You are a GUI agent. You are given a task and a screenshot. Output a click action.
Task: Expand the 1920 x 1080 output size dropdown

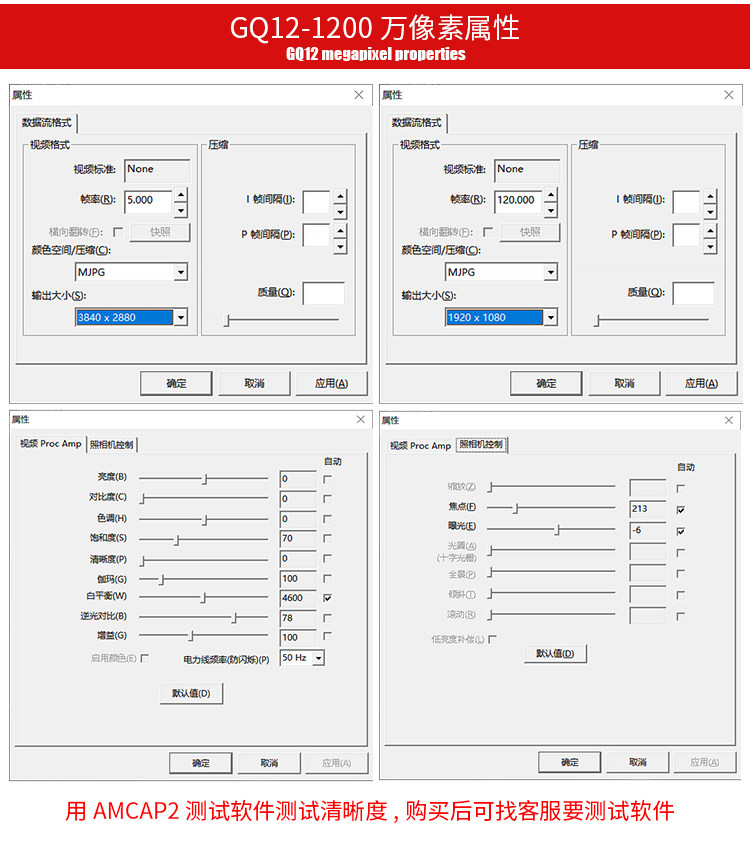click(x=551, y=317)
